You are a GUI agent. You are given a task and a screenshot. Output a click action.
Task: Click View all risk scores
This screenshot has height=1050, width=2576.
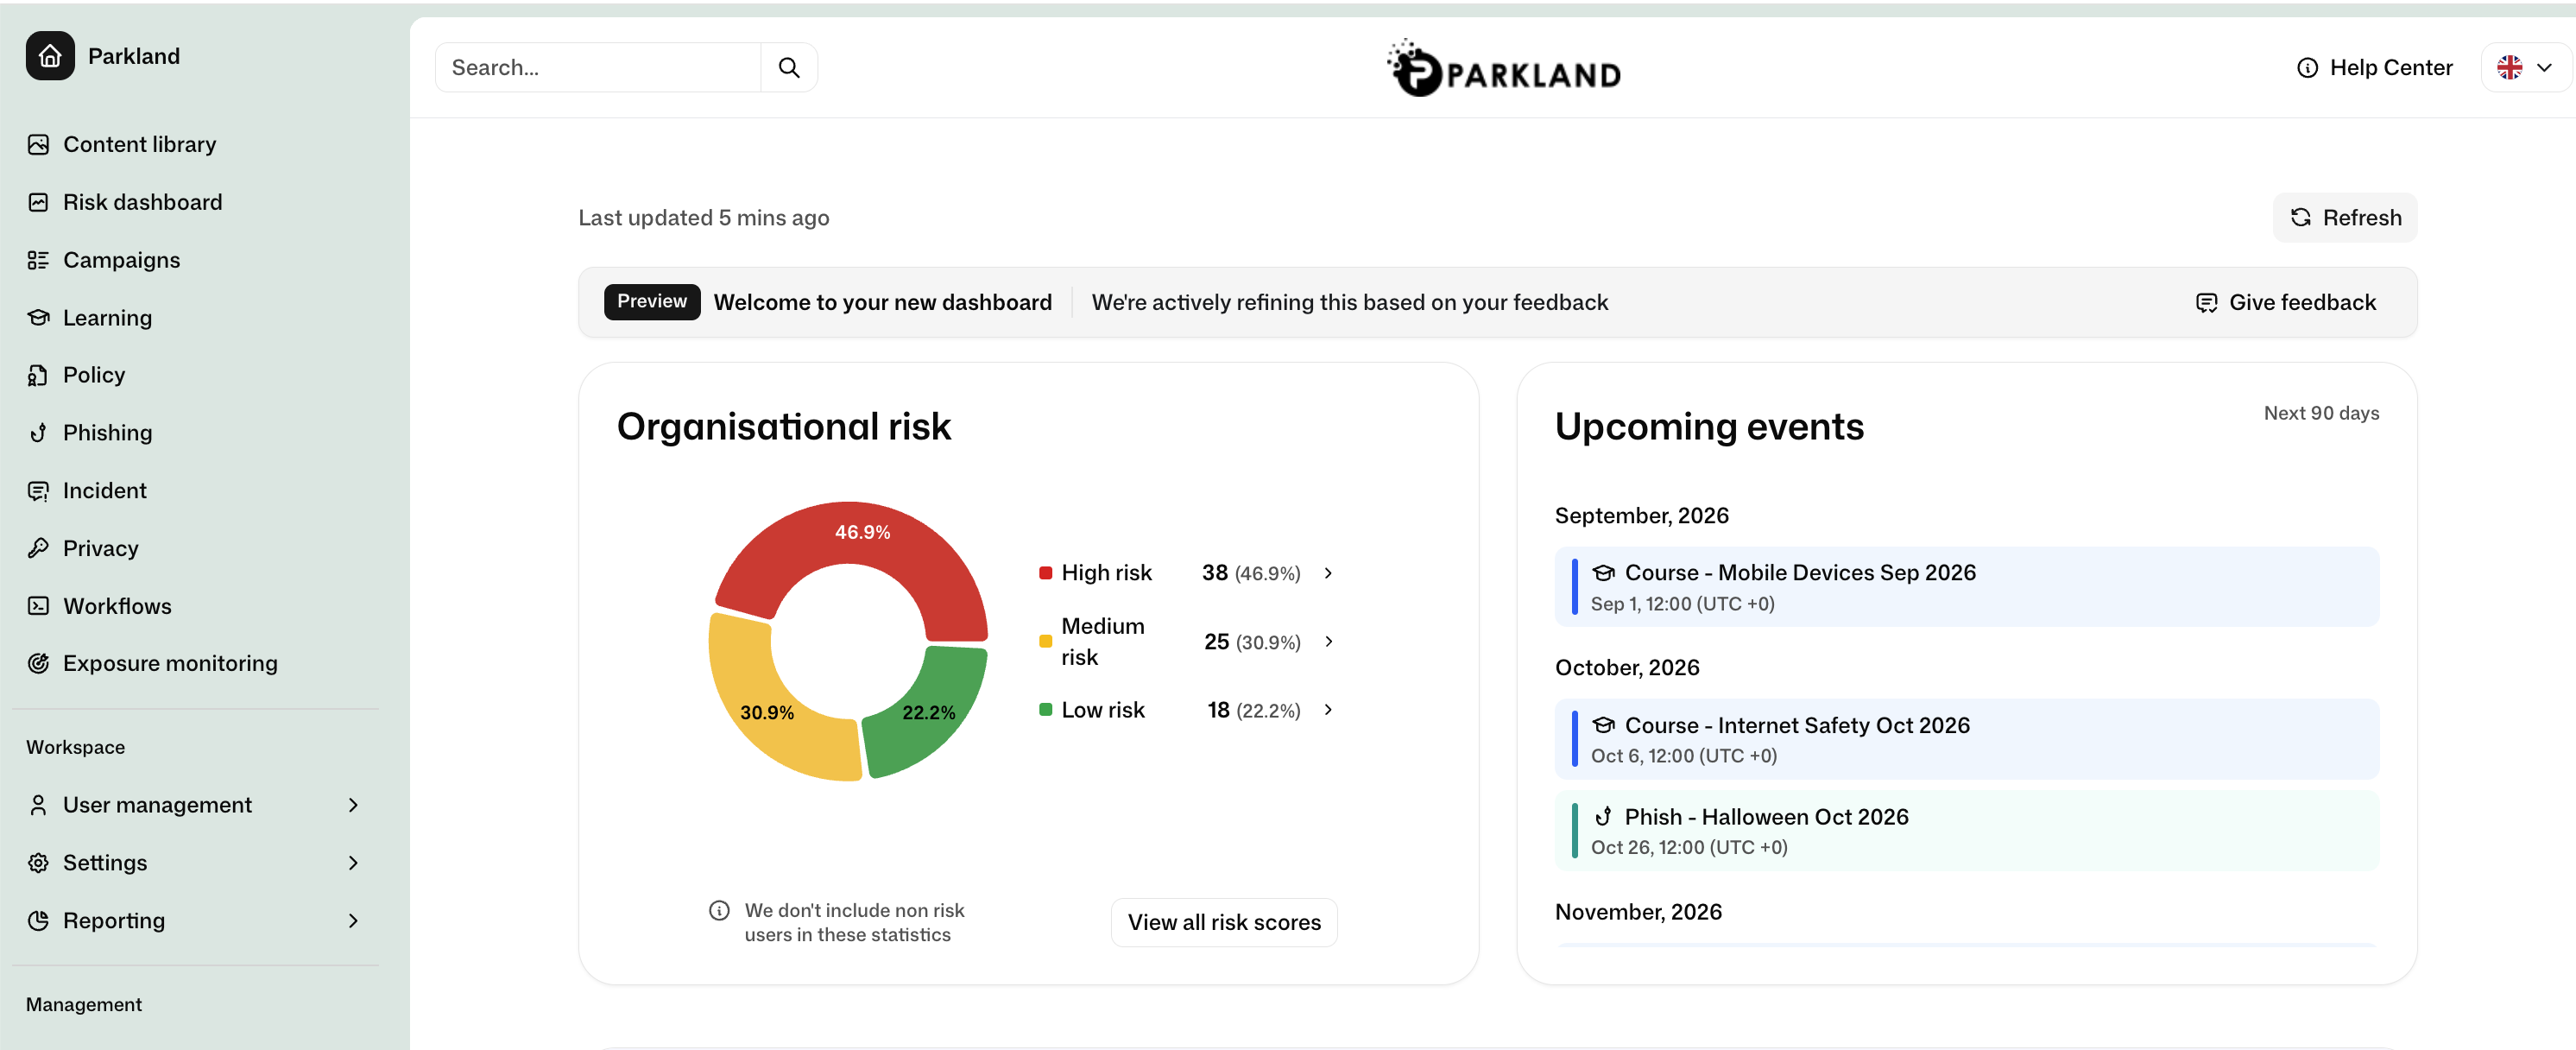[1224, 922]
